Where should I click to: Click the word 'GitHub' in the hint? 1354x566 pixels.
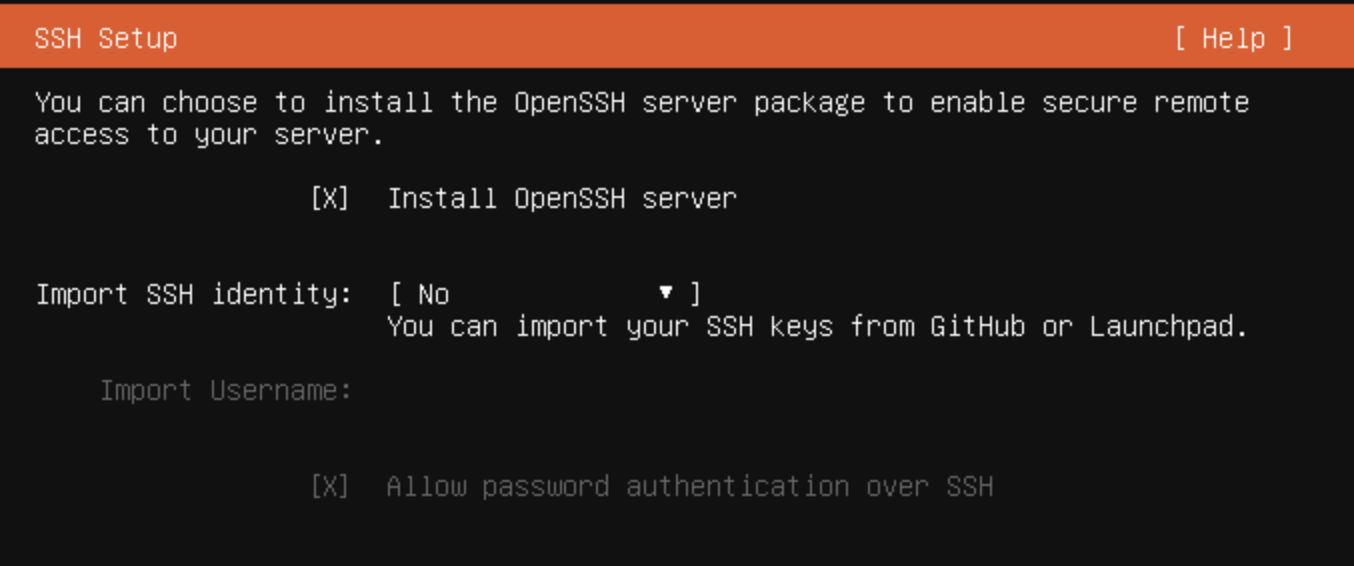click(977, 326)
